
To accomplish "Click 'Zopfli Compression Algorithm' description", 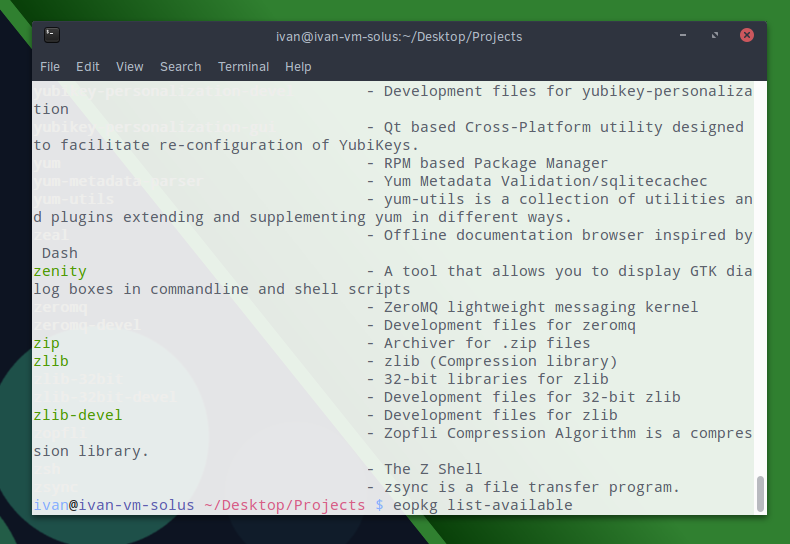I will pos(509,433).
